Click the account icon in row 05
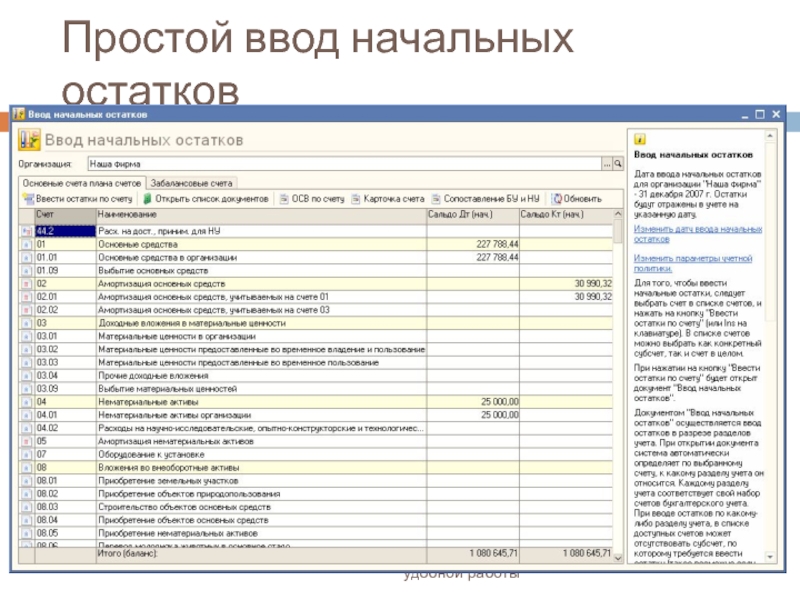800x600 pixels. [27, 442]
